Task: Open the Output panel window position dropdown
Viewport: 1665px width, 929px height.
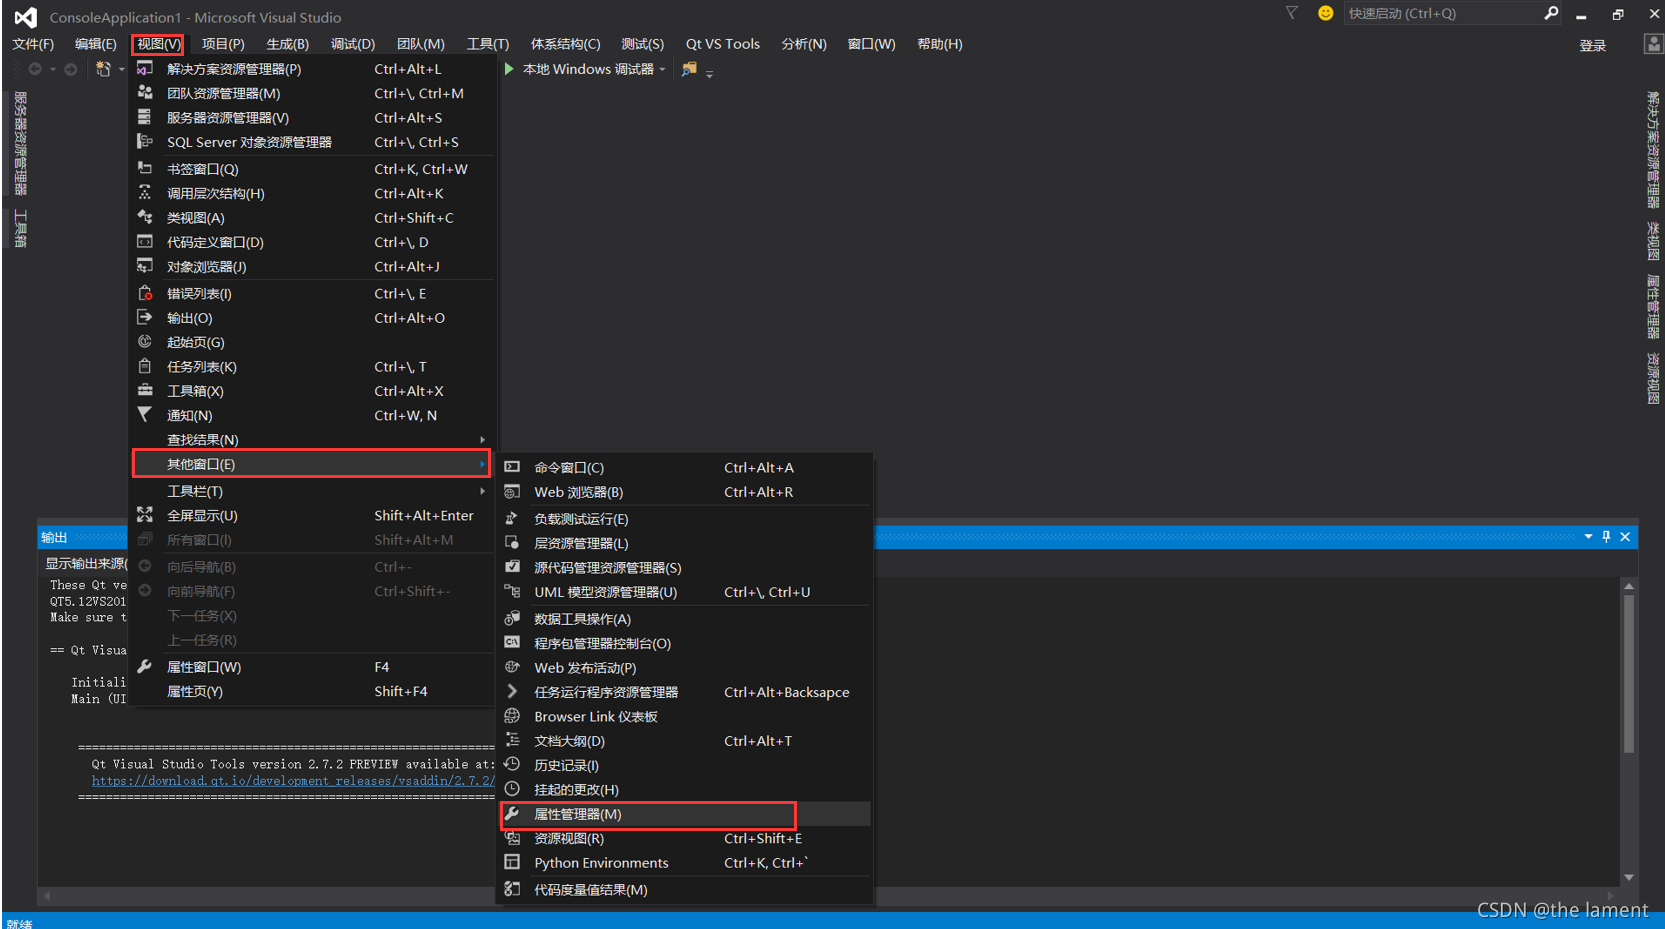Action: 1588,537
